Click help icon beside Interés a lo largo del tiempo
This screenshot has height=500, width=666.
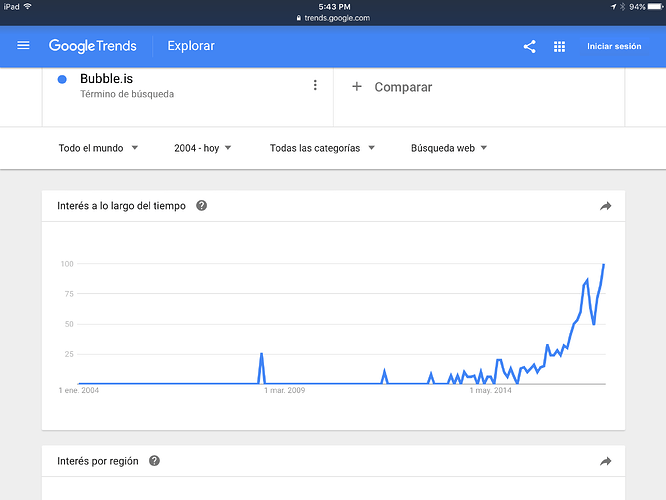[x=202, y=205]
